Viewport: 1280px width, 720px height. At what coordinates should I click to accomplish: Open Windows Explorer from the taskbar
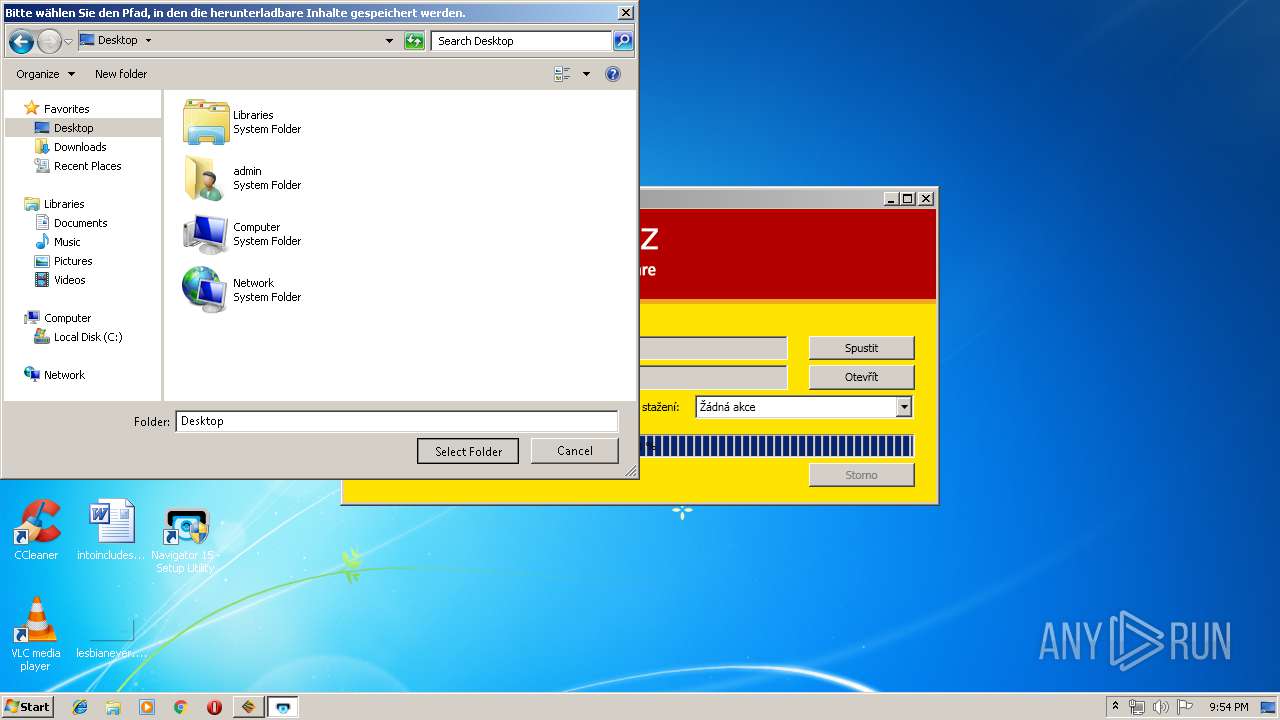(113, 707)
